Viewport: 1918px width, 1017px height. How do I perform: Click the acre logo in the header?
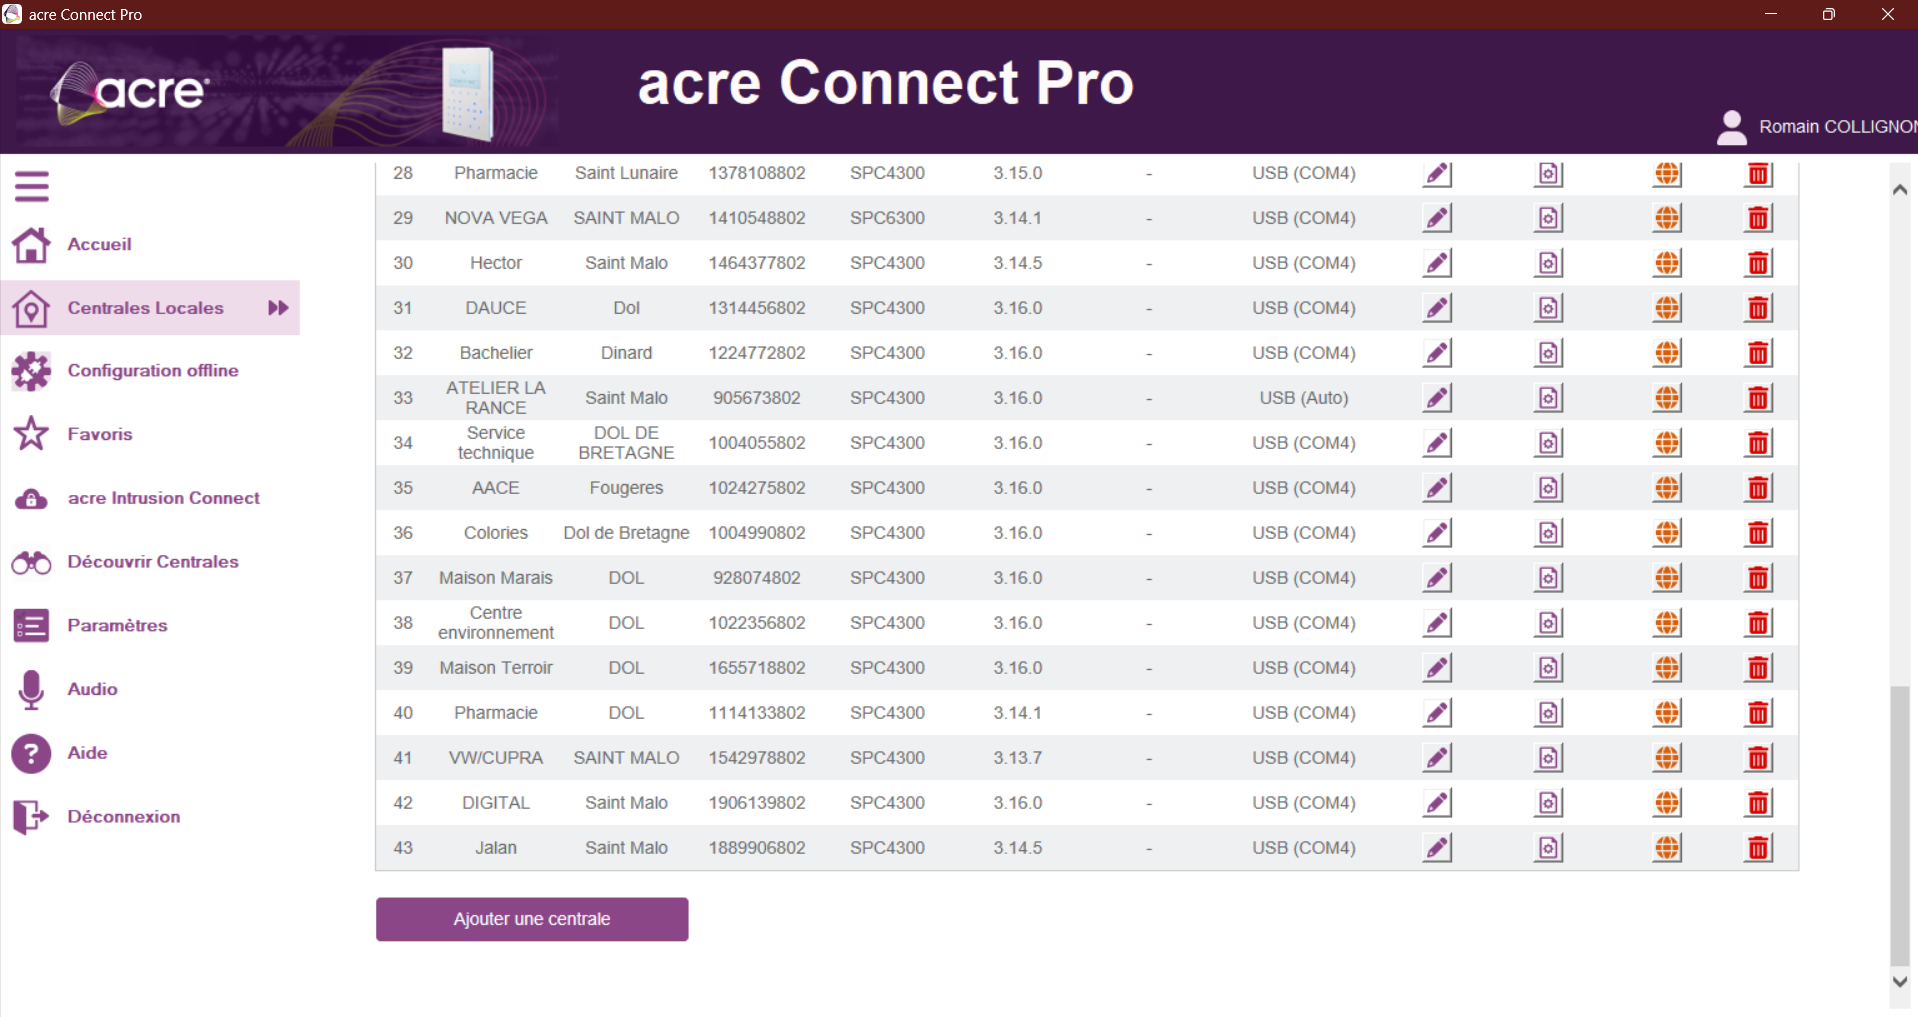[x=130, y=92]
